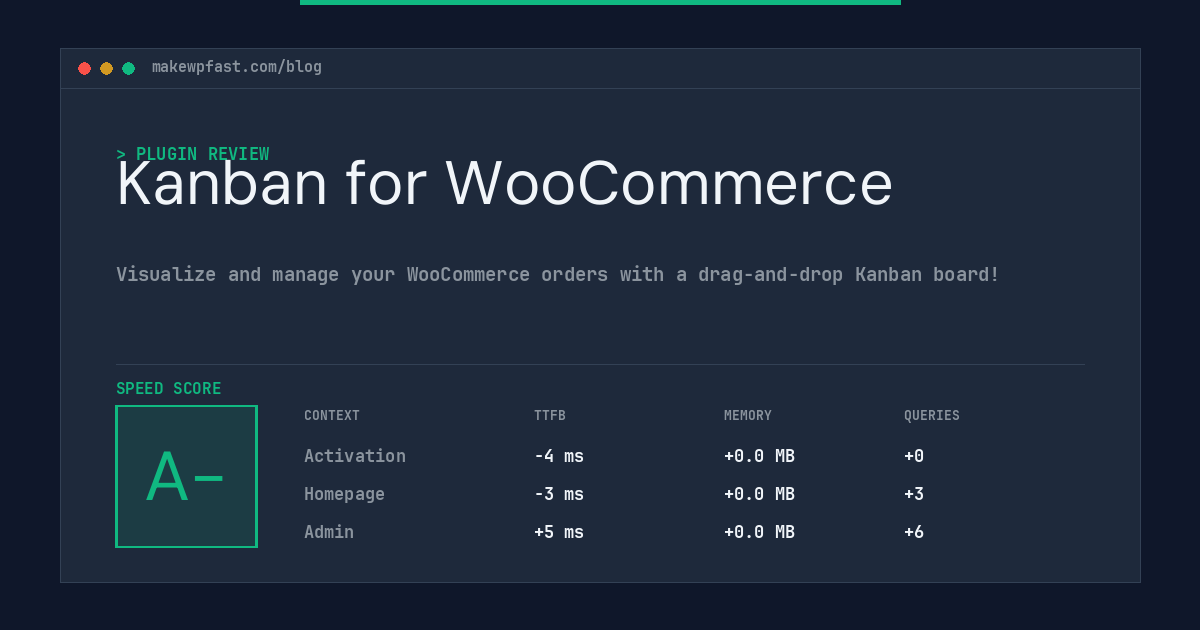The height and width of the screenshot is (630, 1200).
Task: Click the Admin memory value +0.0 MB
Action: [x=759, y=532]
